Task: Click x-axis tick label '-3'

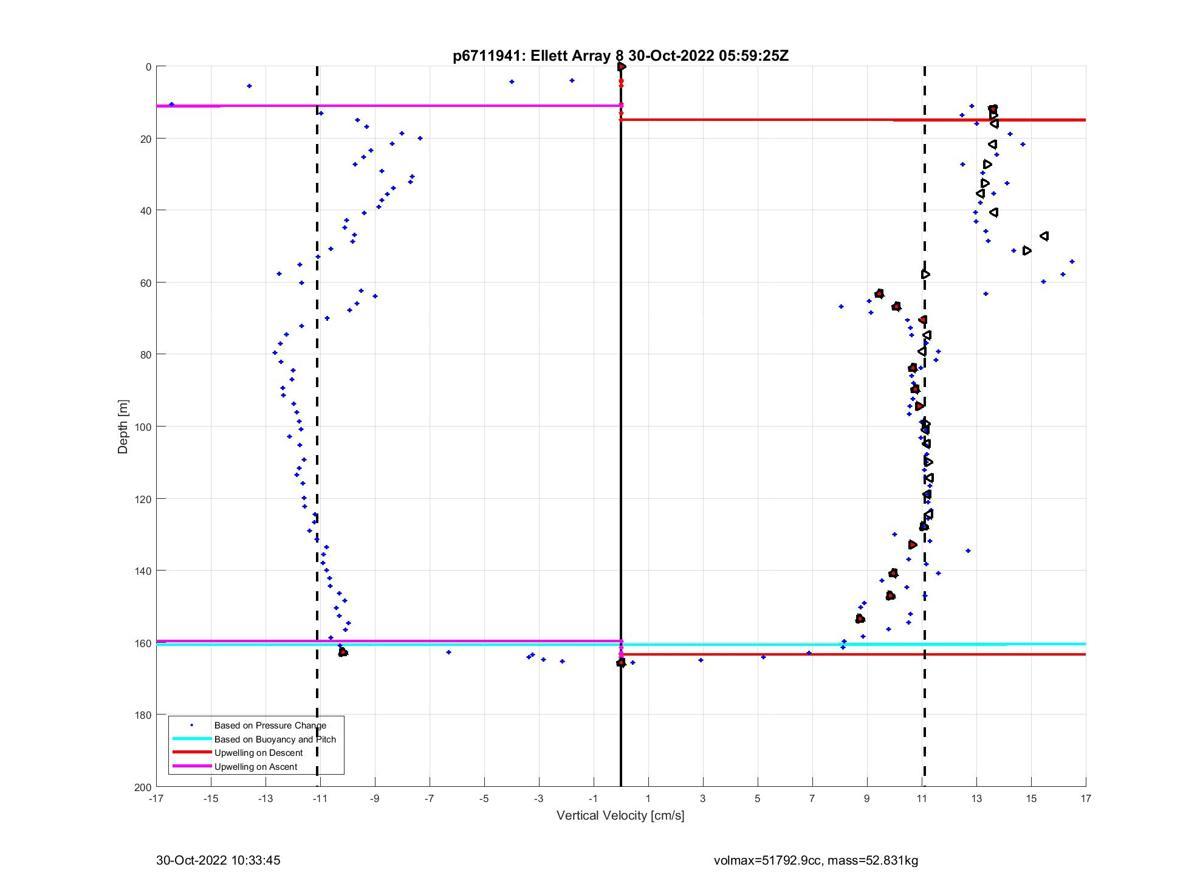Action: coord(539,798)
